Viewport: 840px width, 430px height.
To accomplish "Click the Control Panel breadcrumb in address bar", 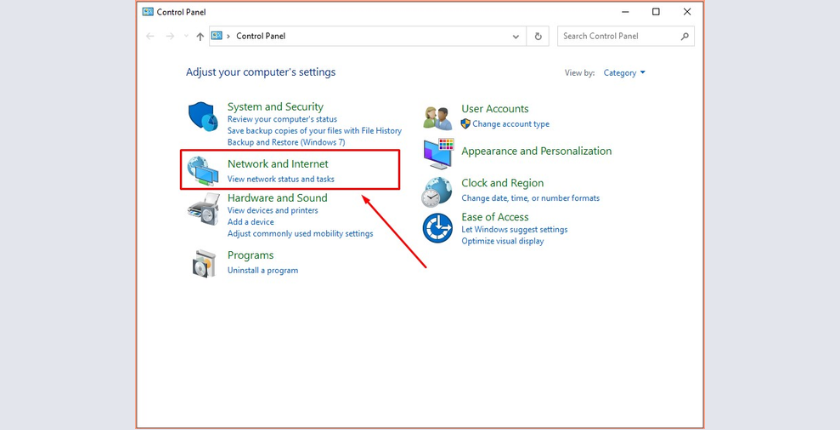I will tap(261, 36).
